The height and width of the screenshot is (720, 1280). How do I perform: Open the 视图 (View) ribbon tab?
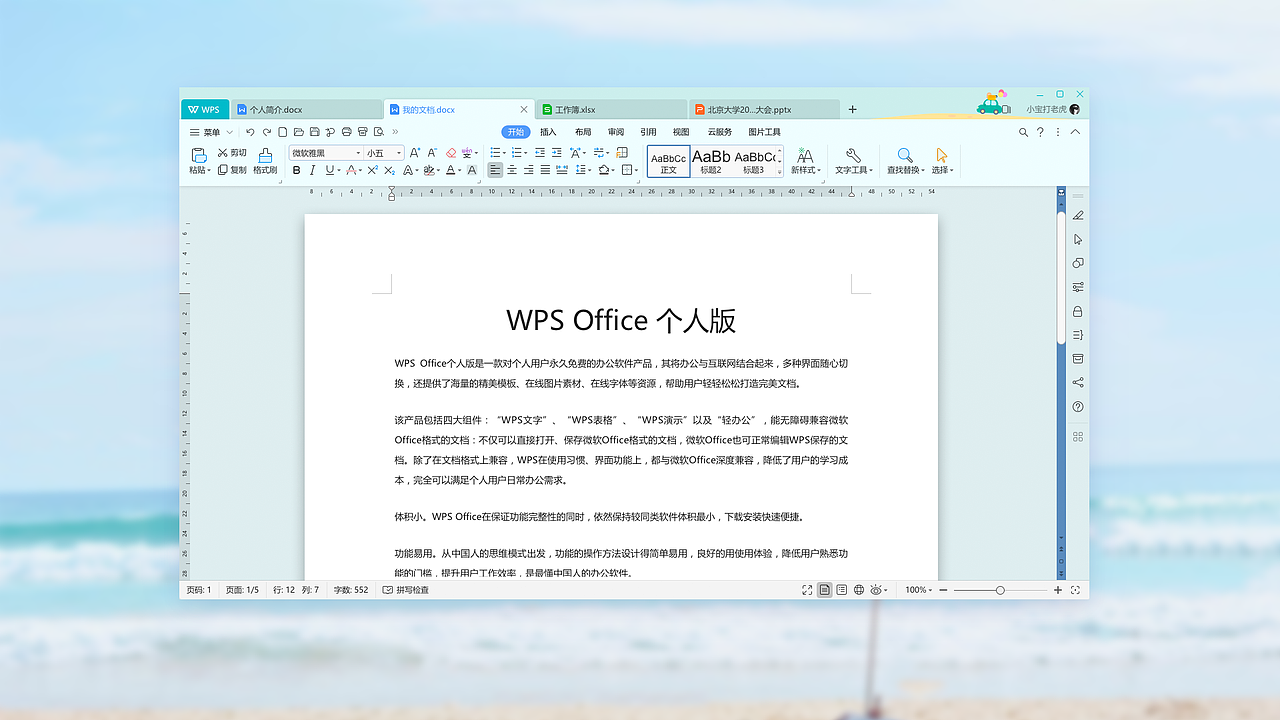coord(681,132)
